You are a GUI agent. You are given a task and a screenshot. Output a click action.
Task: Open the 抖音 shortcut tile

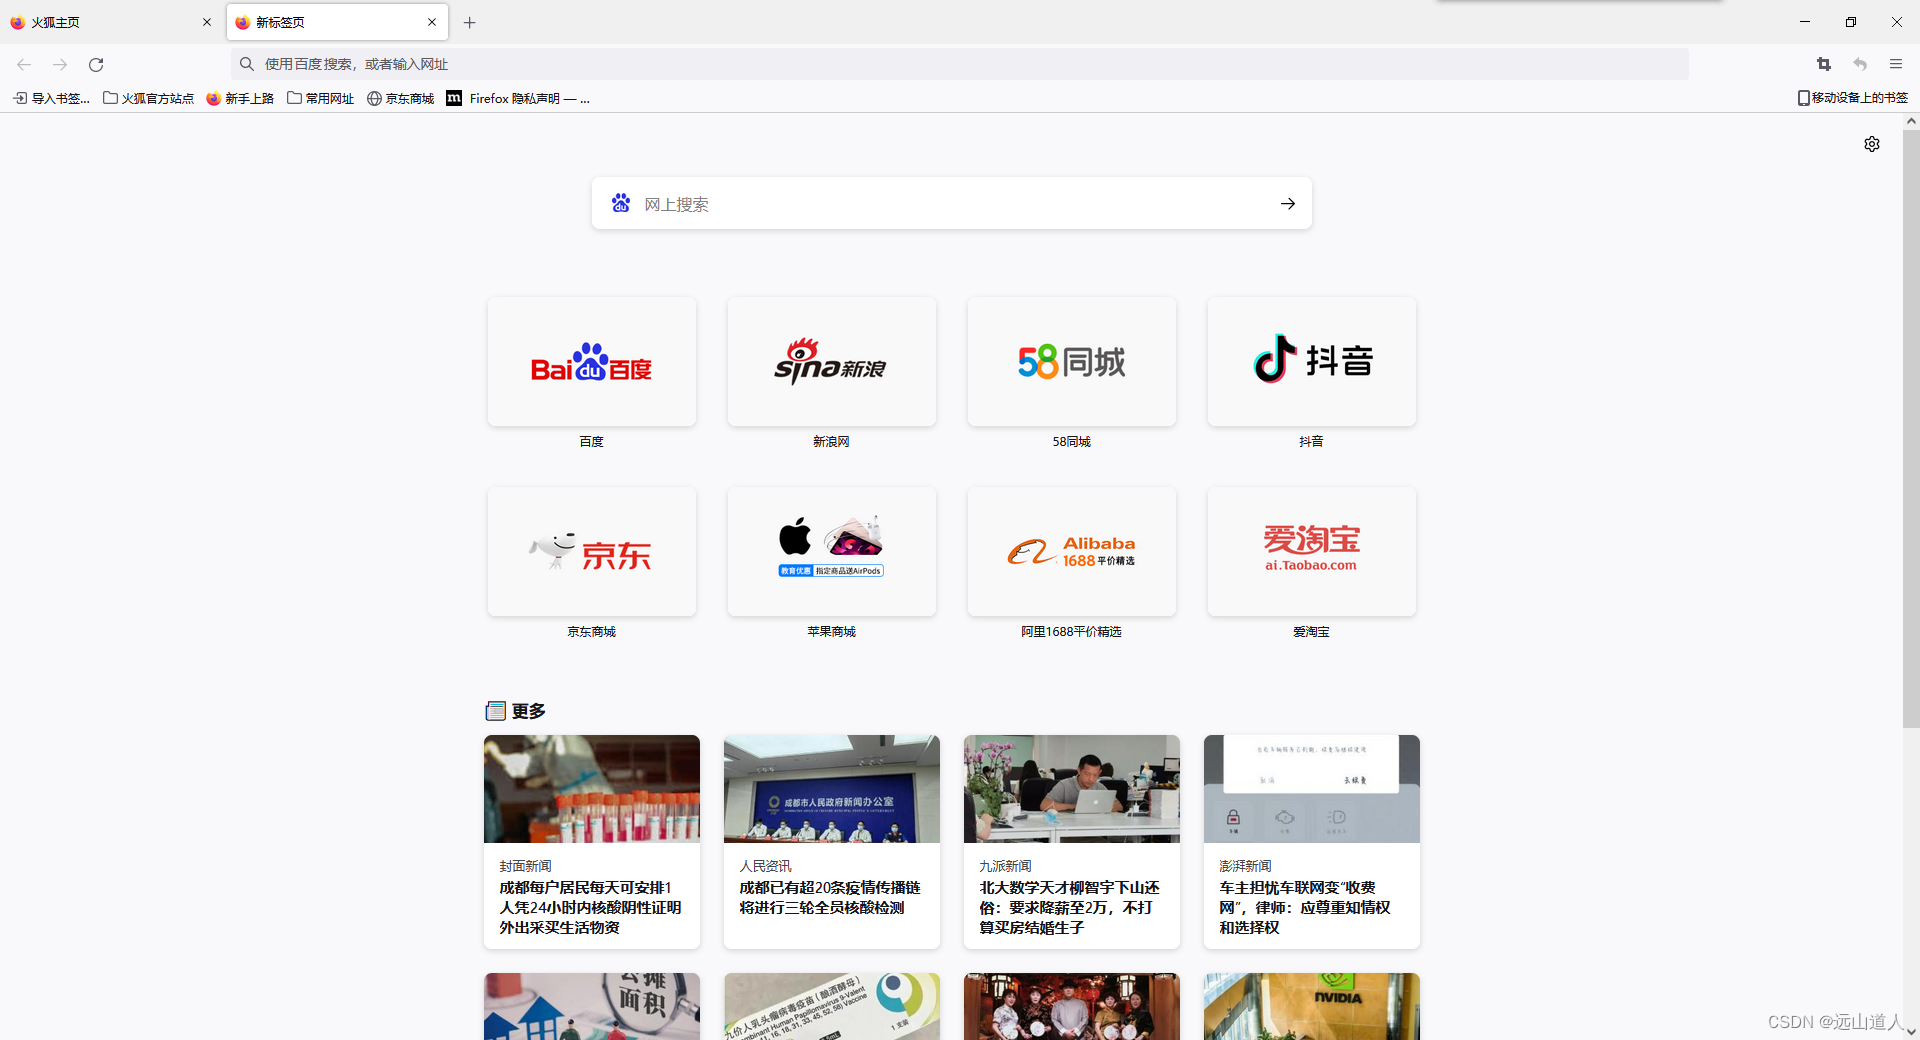[x=1312, y=361]
